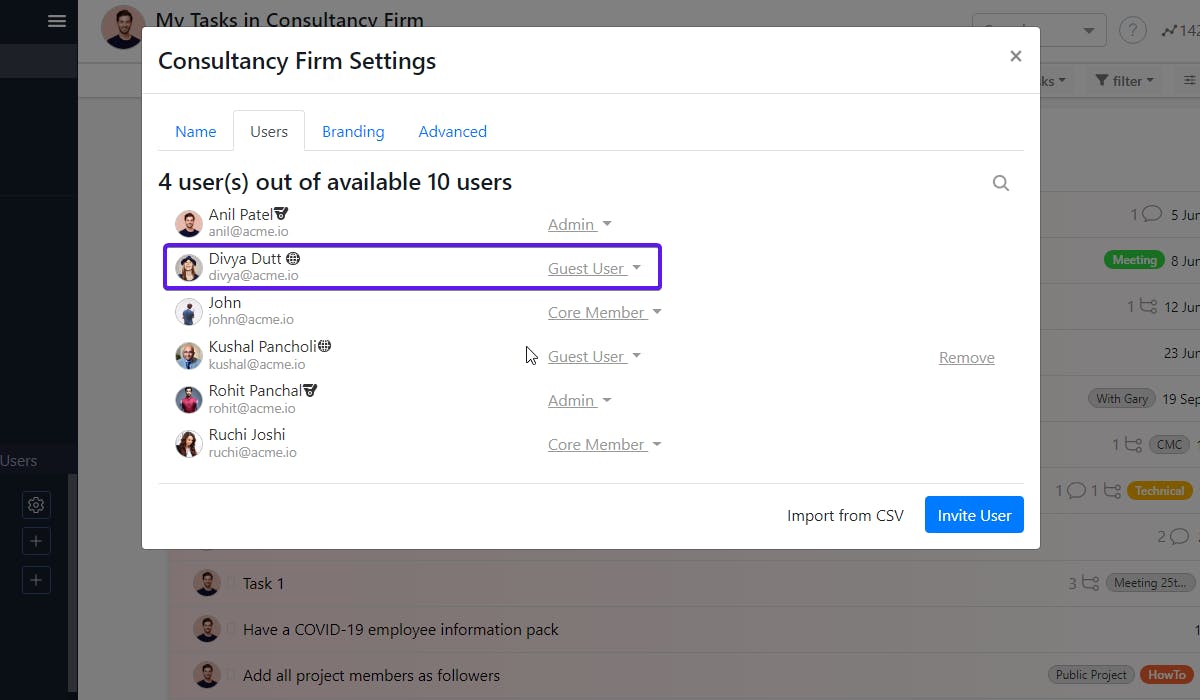Click Import from CSV
This screenshot has width=1200, height=700.
[845, 516]
